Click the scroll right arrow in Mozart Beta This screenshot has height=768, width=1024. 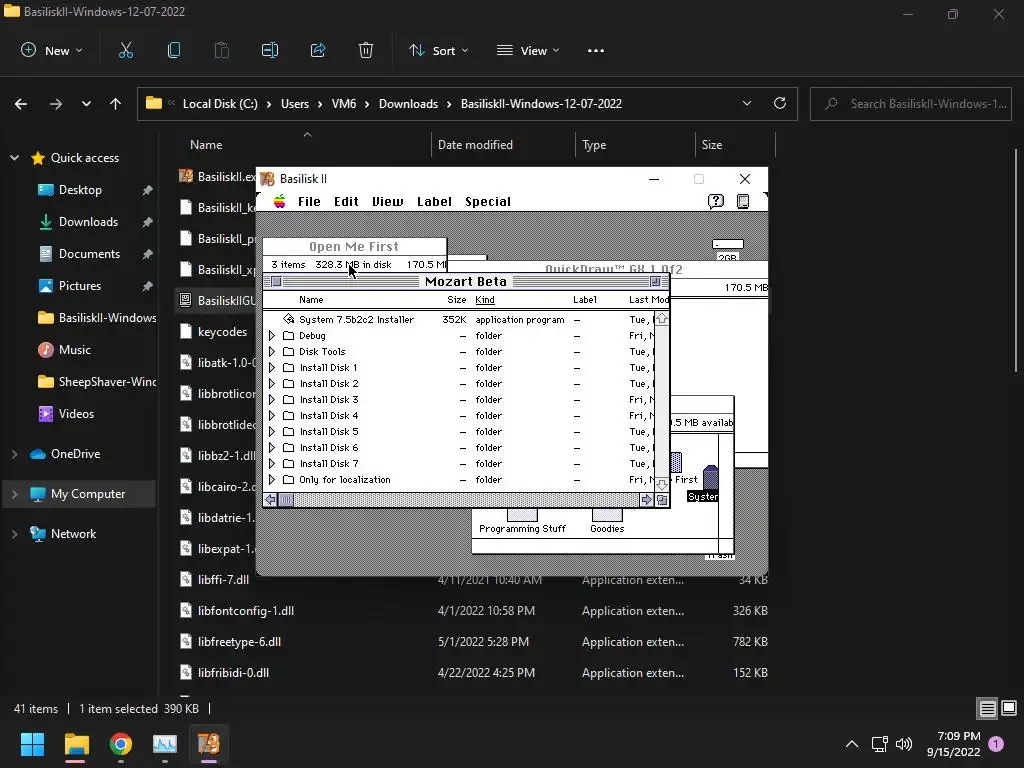coord(647,500)
